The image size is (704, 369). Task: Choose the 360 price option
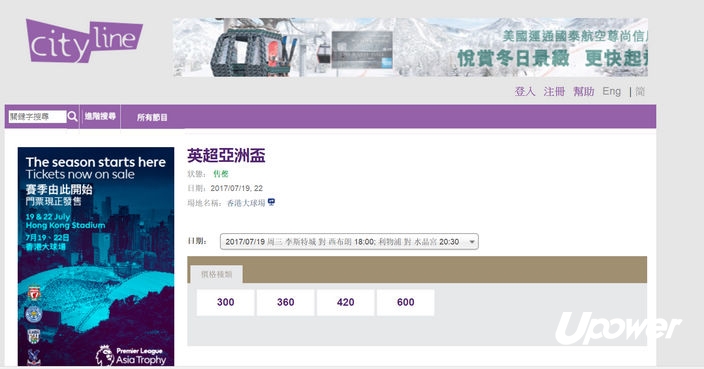coord(286,302)
